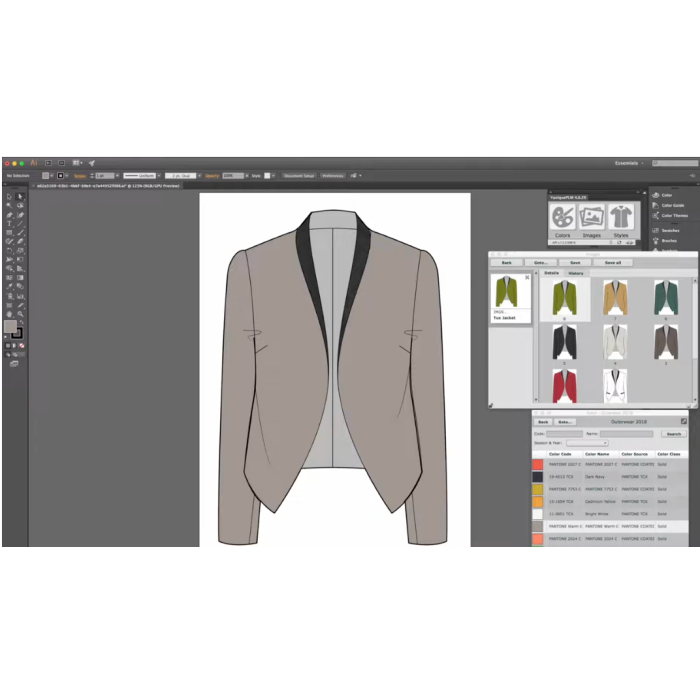The width and height of the screenshot is (700, 700).
Task: Open the Brushes panel
Action: point(668,240)
